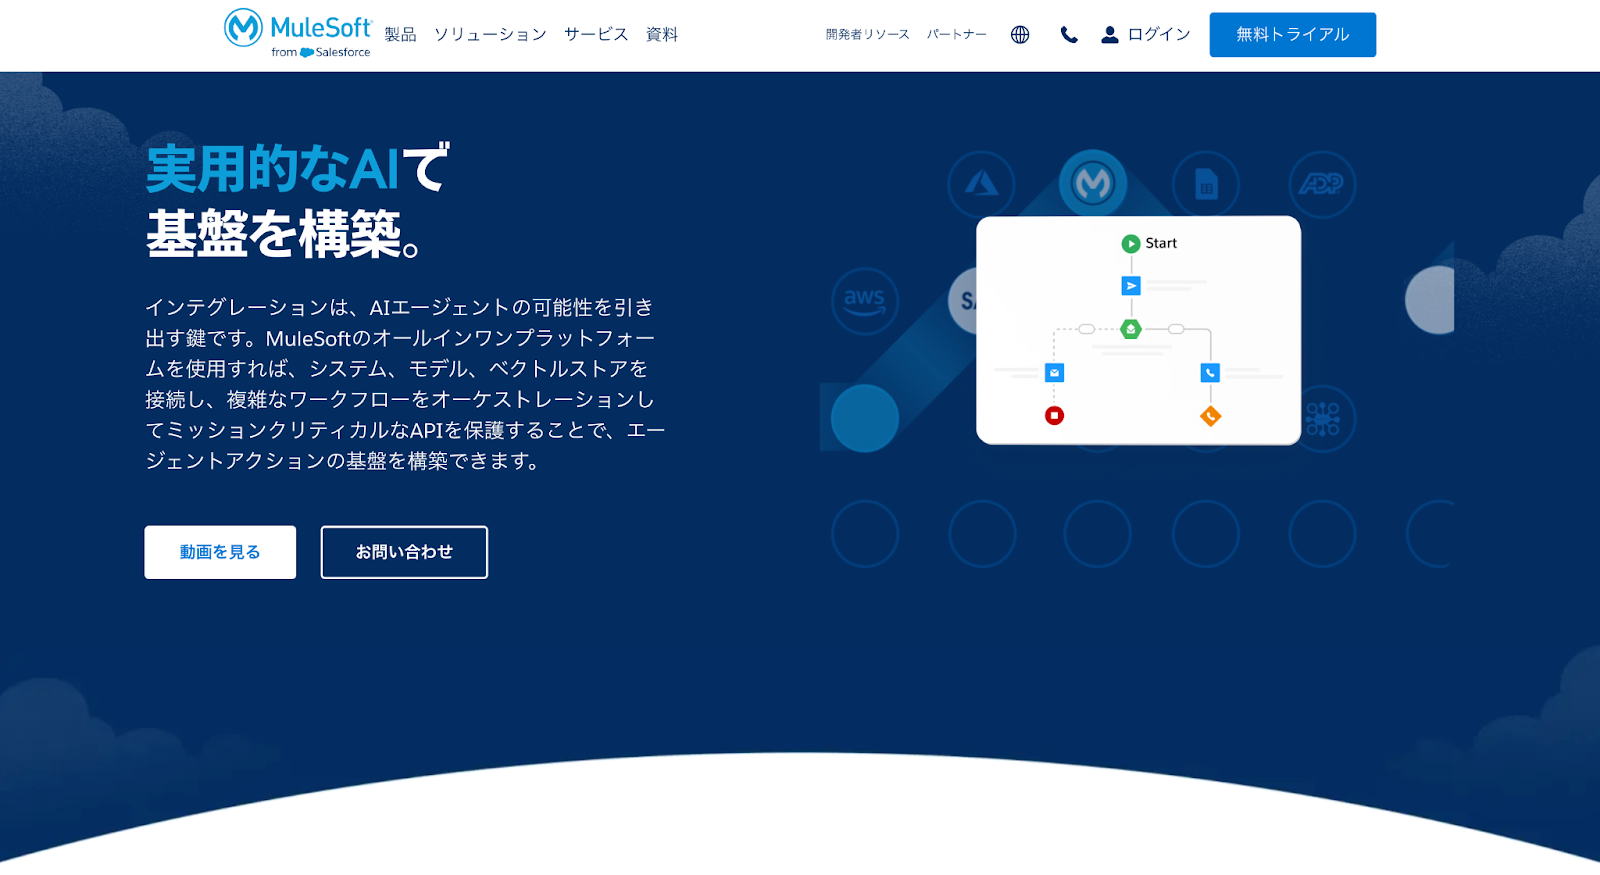
Task: Click the Start label in flow diagram
Action: tap(1161, 243)
